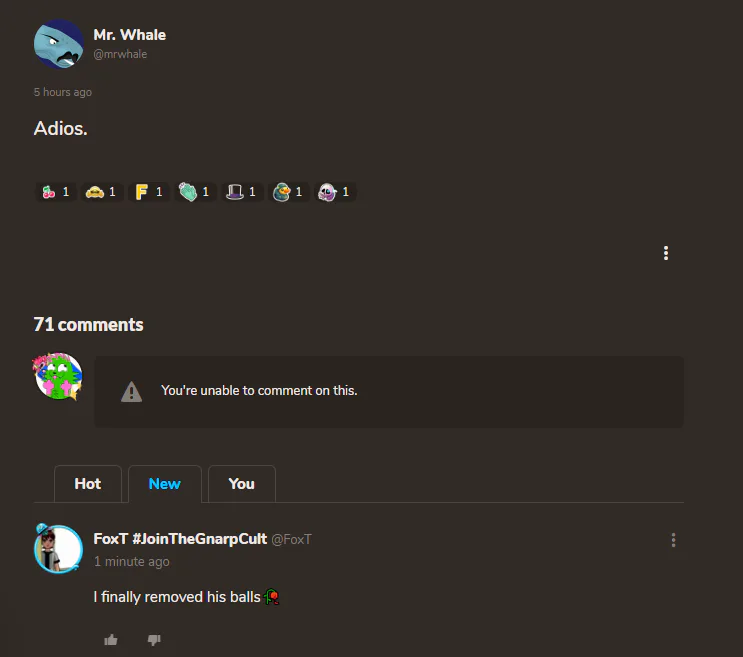Click the green hand reaction sticker
This screenshot has height=657, width=743.
195,192
